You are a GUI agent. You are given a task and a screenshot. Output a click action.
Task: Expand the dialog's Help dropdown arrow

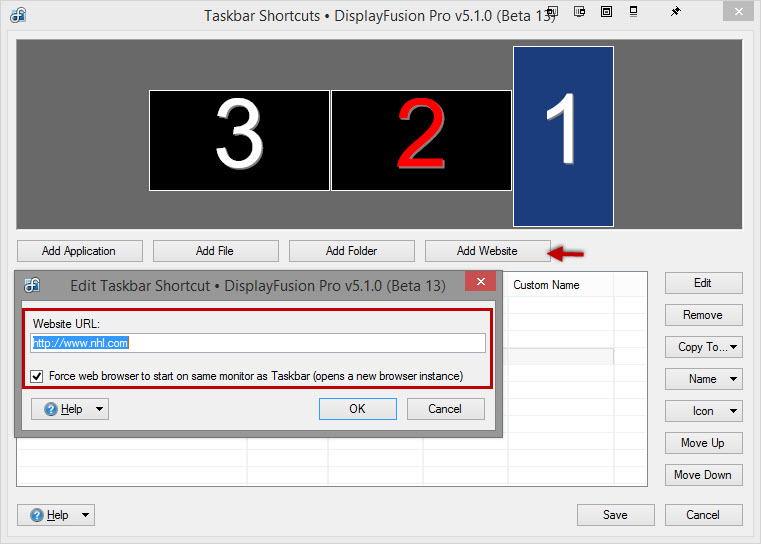[98, 409]
